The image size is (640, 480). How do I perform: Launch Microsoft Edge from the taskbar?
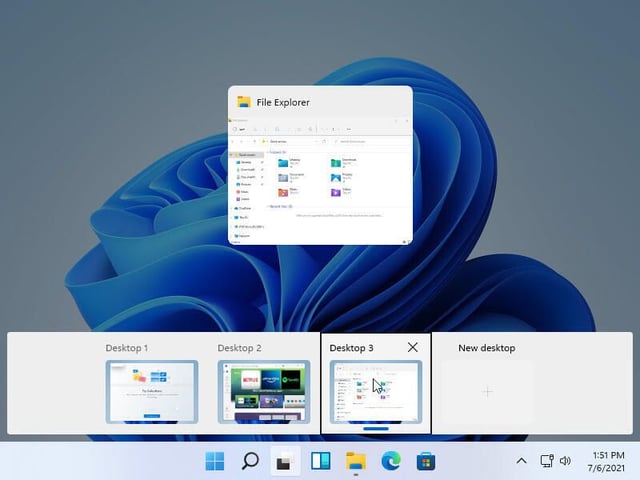pos(391,461)
